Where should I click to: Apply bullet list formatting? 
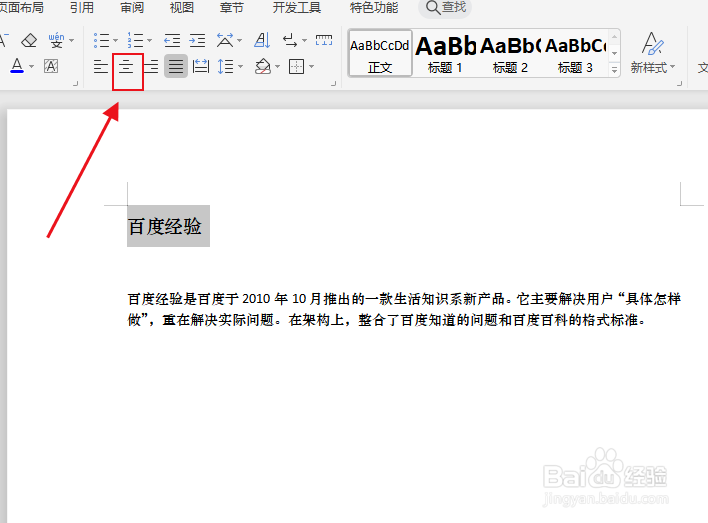(x=102, y=40)
